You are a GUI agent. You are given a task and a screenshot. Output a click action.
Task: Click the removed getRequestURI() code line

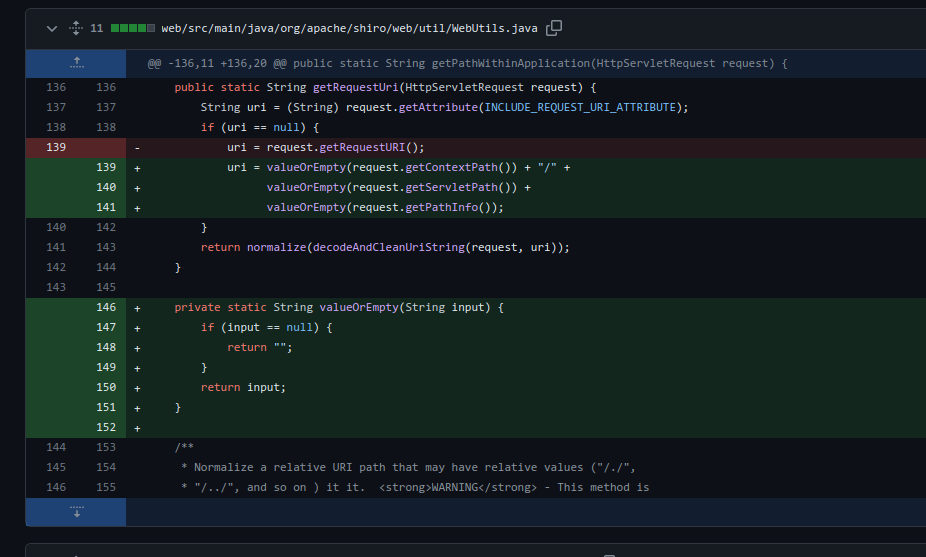coord(325,147)
